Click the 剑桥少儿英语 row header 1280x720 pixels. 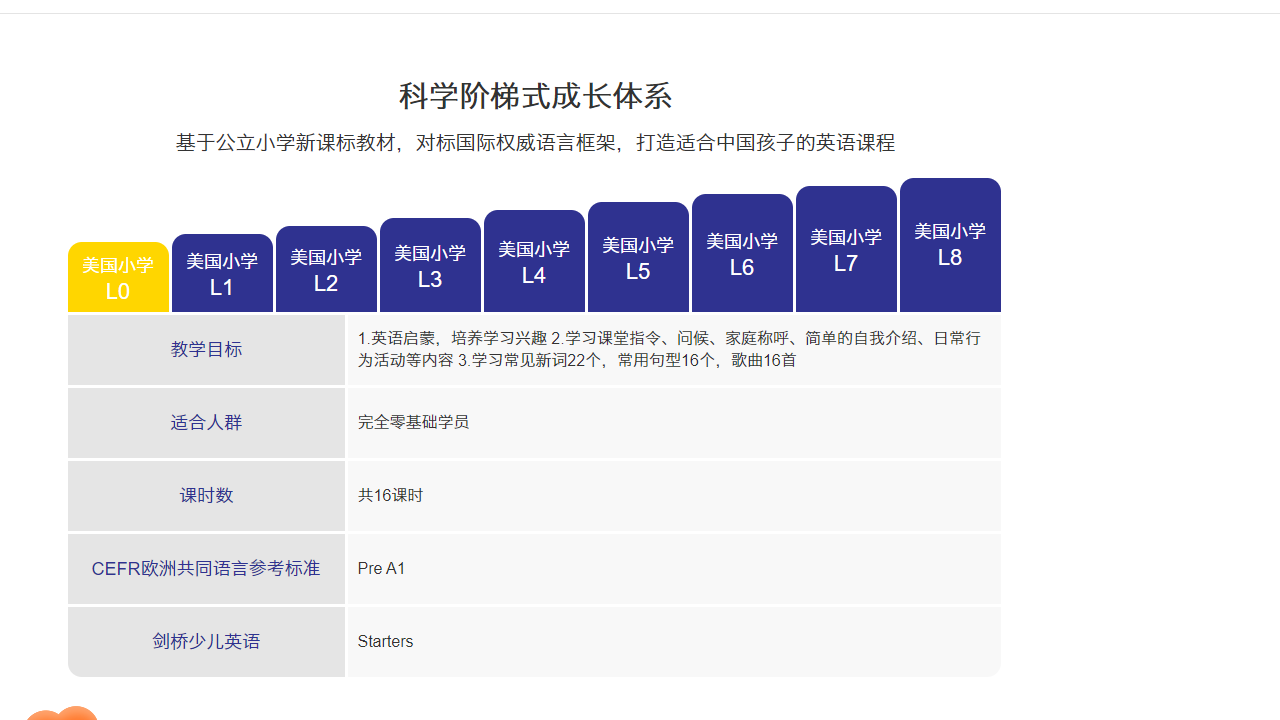coord(206,641)
